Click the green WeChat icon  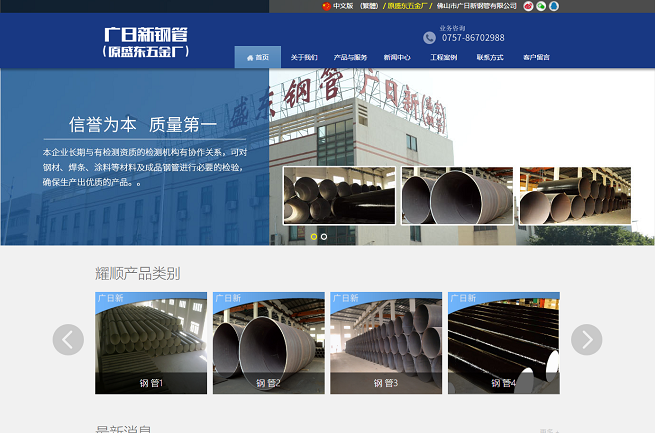tap(541, 6)
